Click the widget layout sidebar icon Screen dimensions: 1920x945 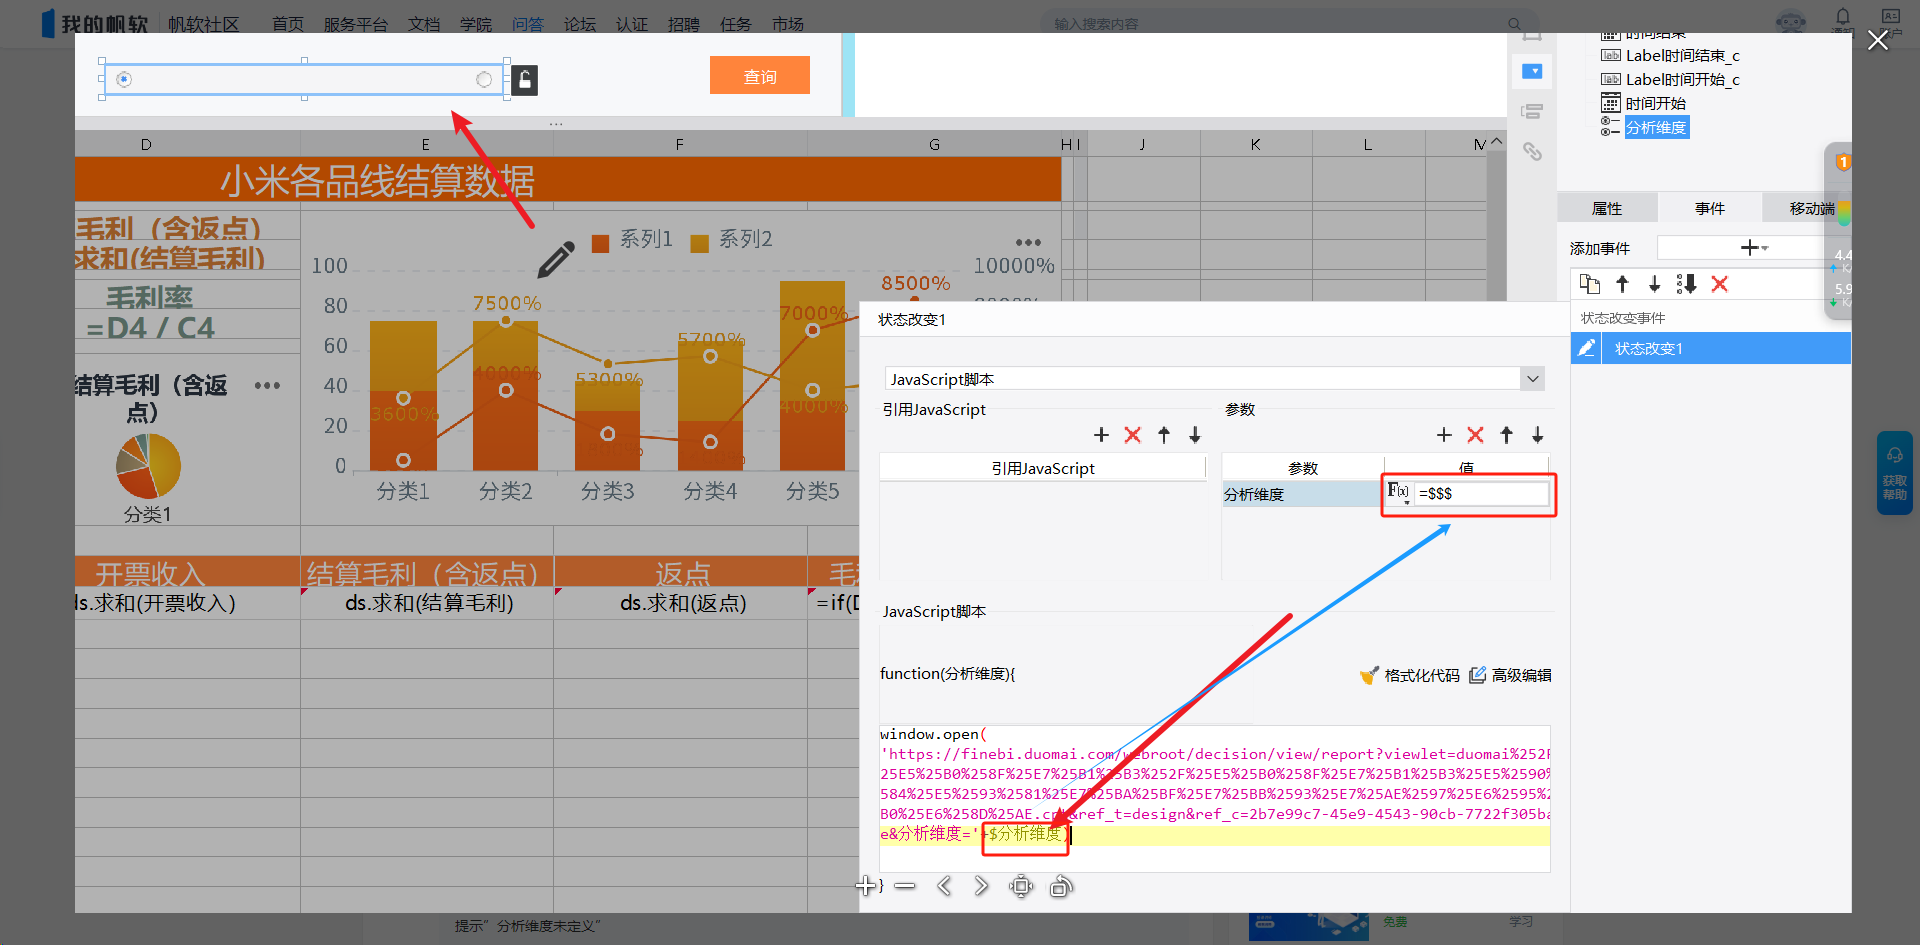click(x=1532, y=111)
